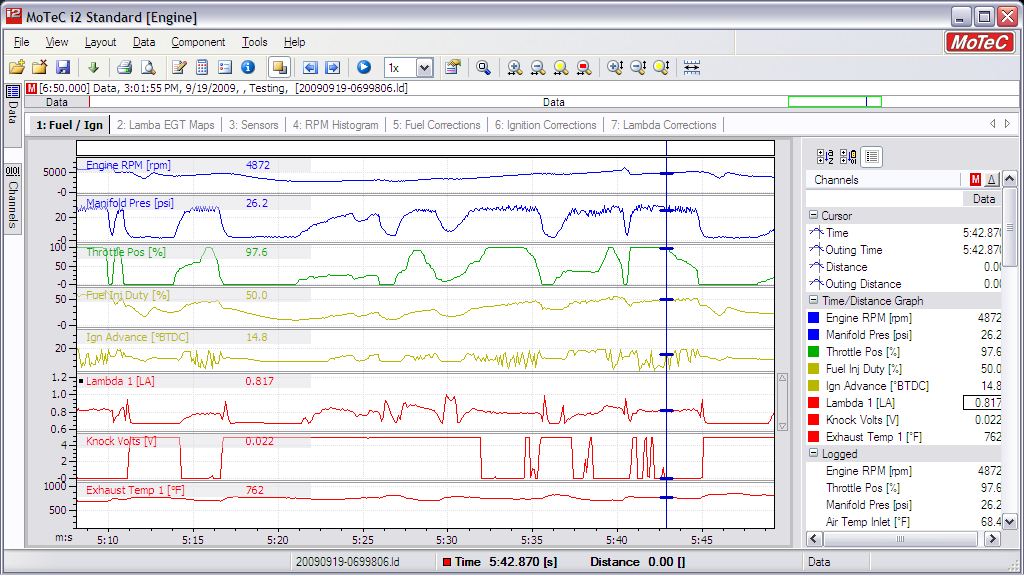Screen dimensions: 1024x576
Task: Click the green download arrow icon
Action: (93, 67)
